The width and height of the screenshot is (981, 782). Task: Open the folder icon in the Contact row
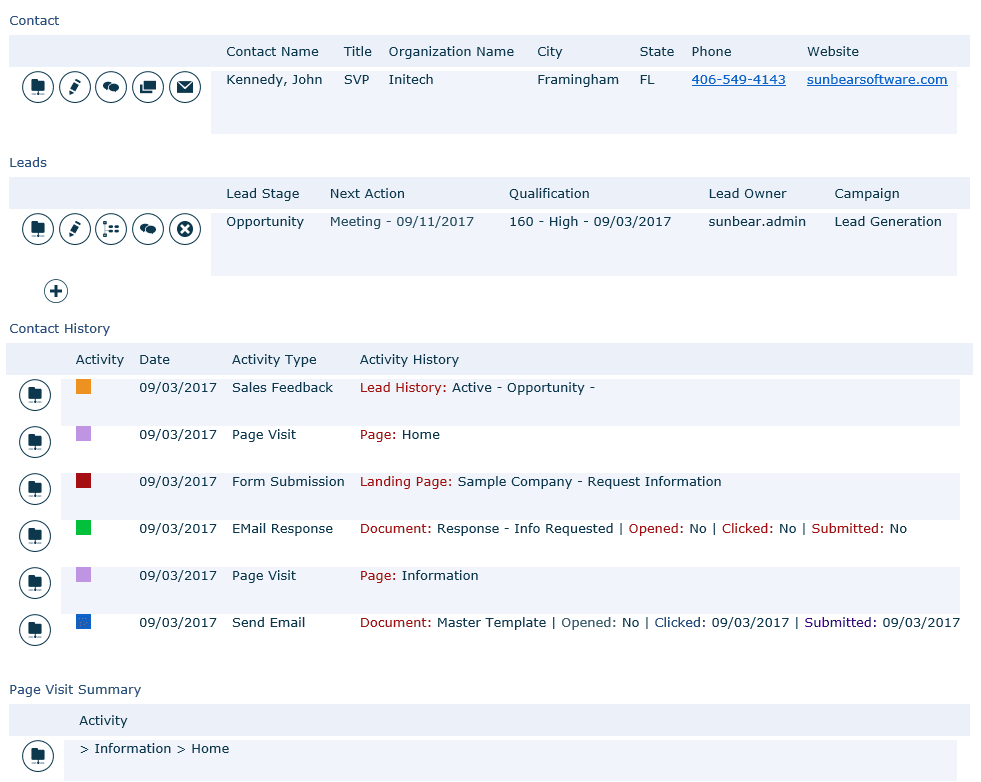pos(38,87)
